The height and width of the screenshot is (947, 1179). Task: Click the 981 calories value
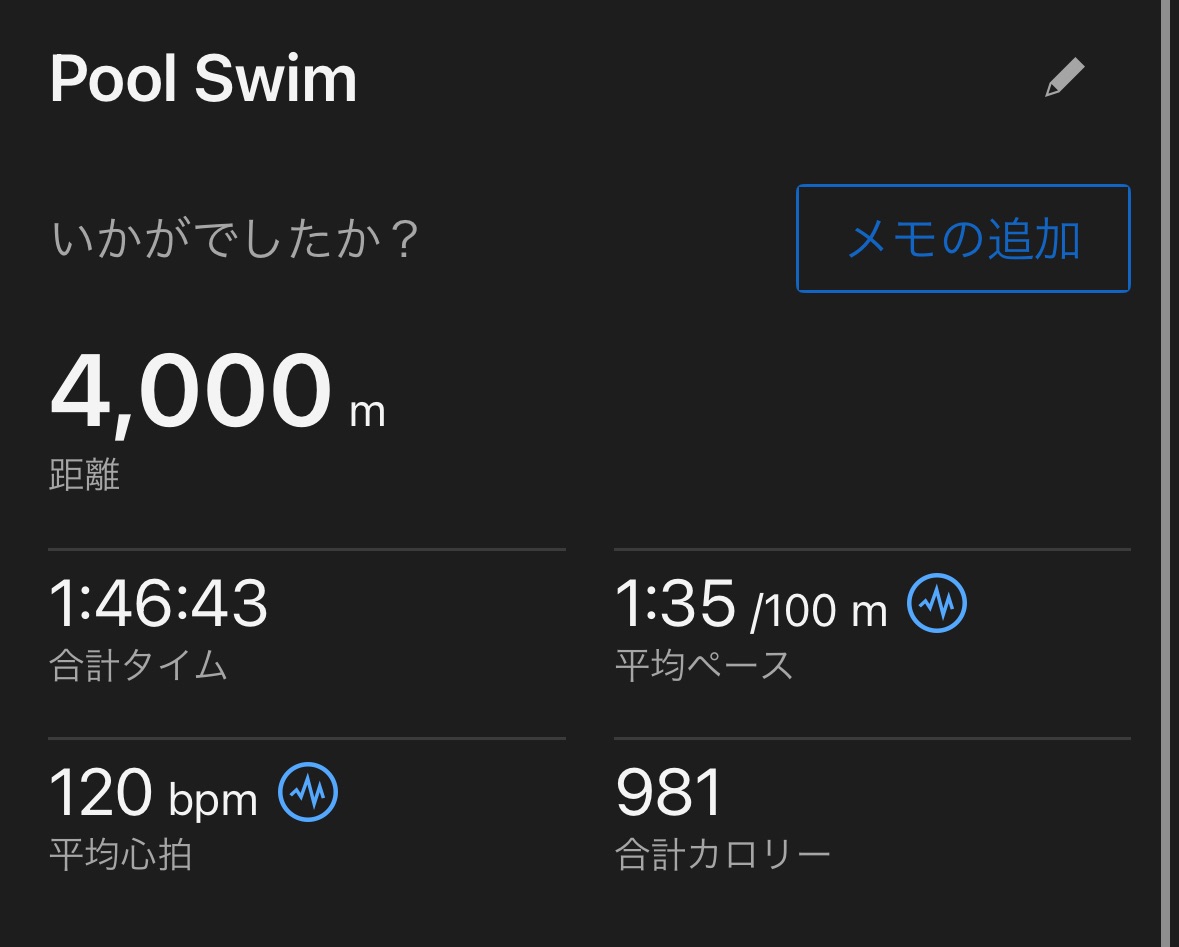coord(669,793)
